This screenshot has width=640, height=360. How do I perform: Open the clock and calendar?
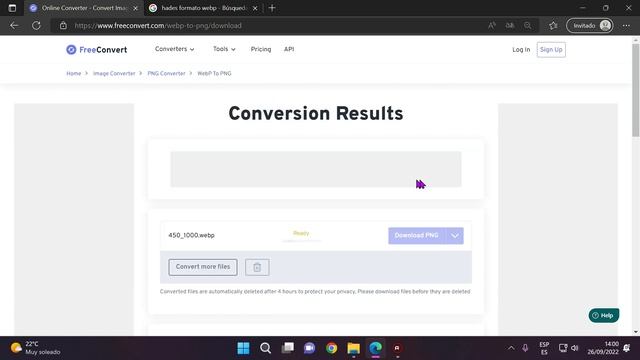(x=603, y=348)
